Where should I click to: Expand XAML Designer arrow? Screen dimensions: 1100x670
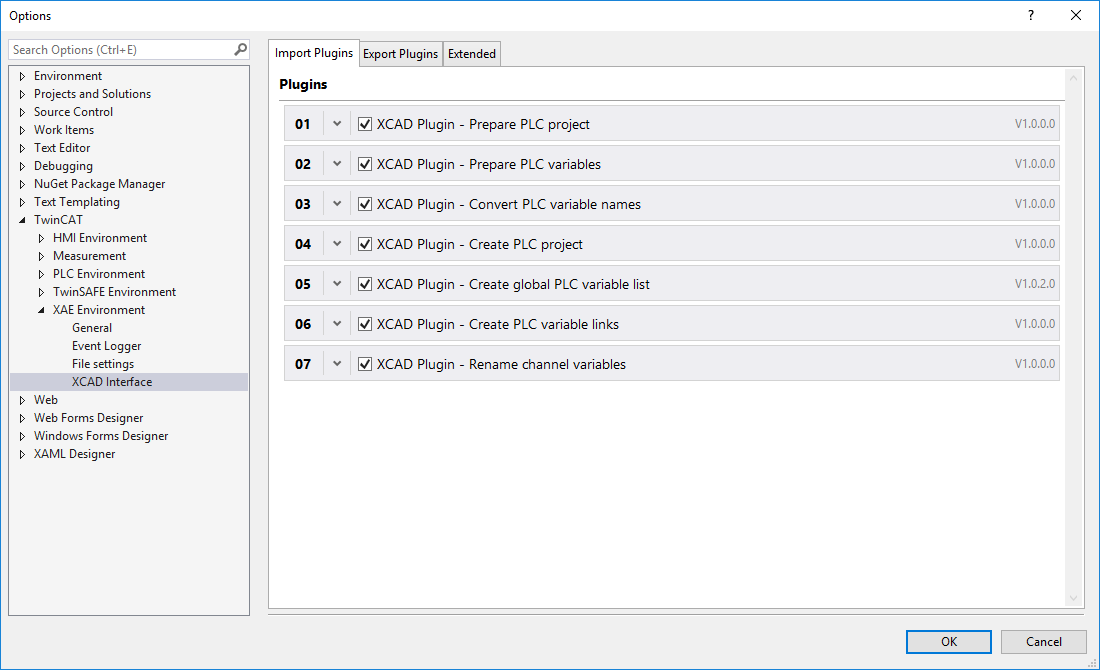click(22, 455)
